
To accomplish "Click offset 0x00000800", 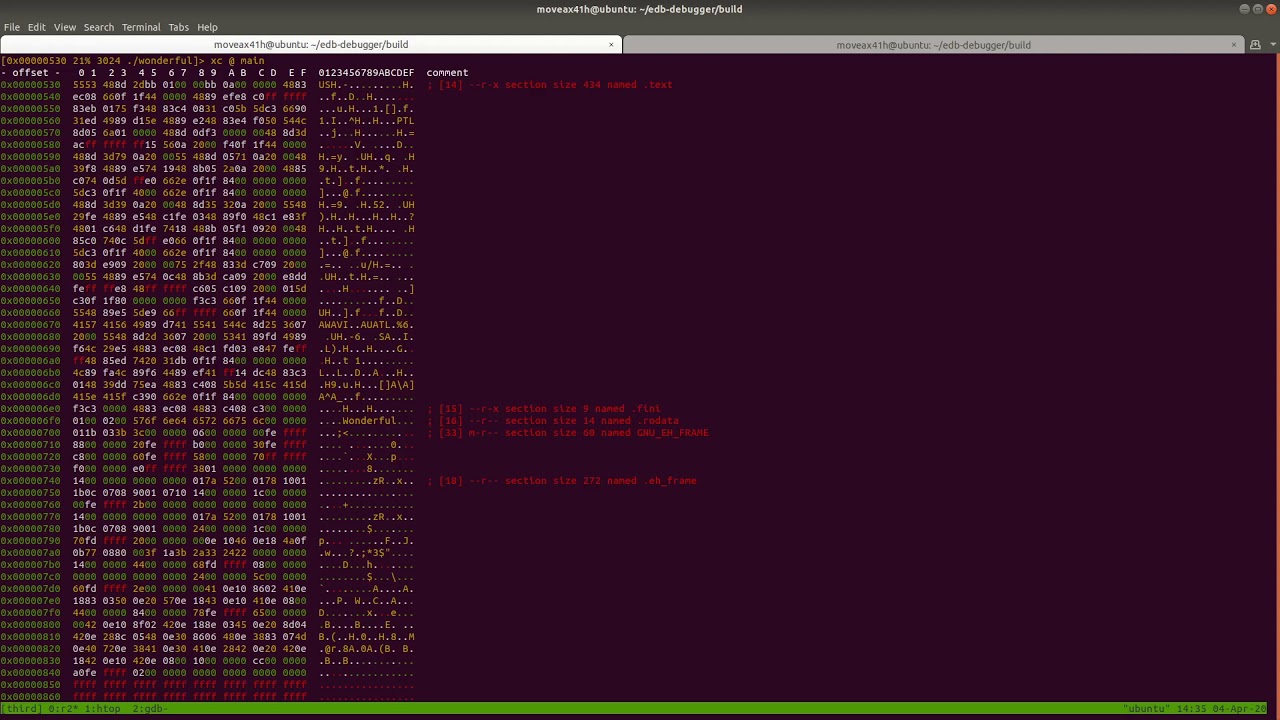I will coord(30,625).
